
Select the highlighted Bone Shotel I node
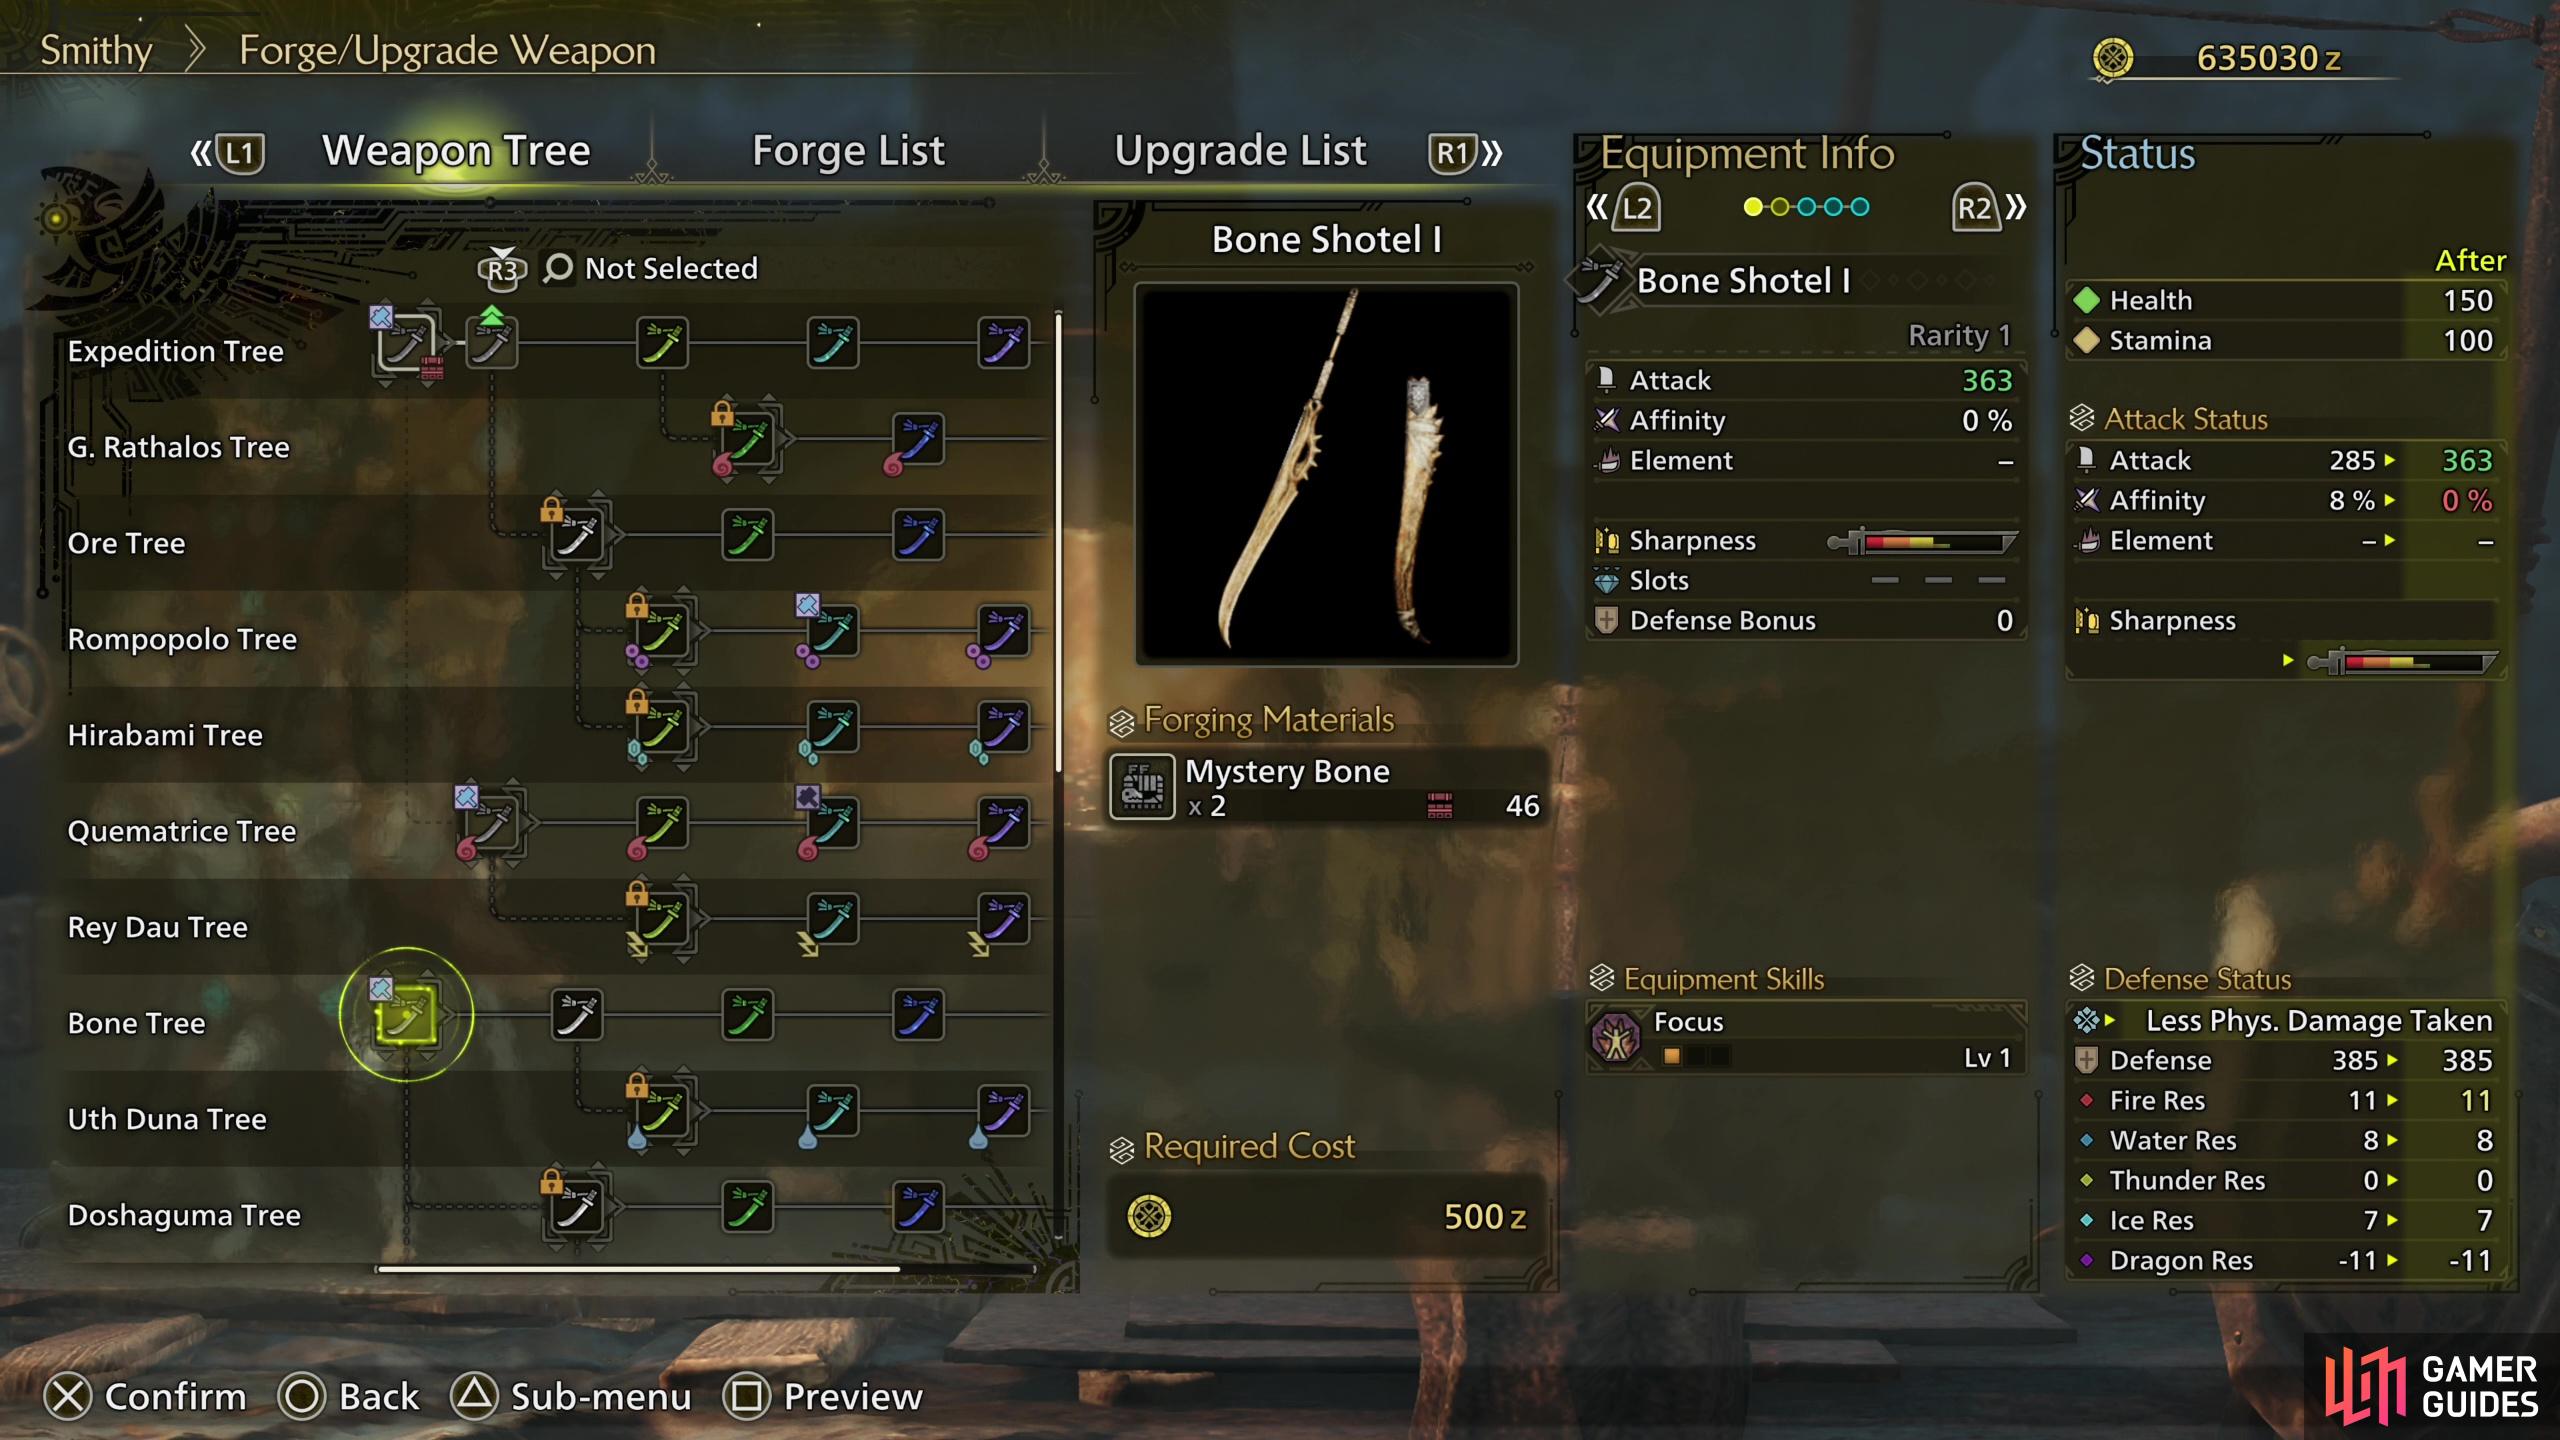point(406,1016)
